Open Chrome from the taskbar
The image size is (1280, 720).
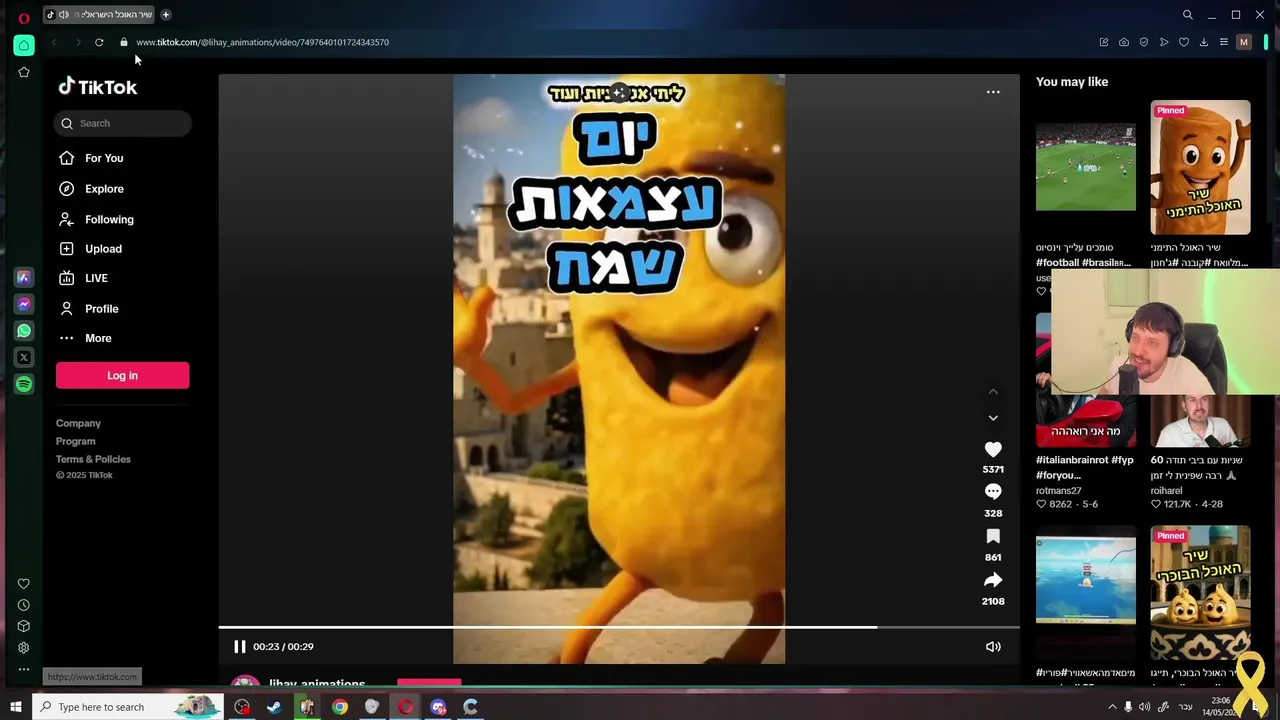[x=340, y=707]
